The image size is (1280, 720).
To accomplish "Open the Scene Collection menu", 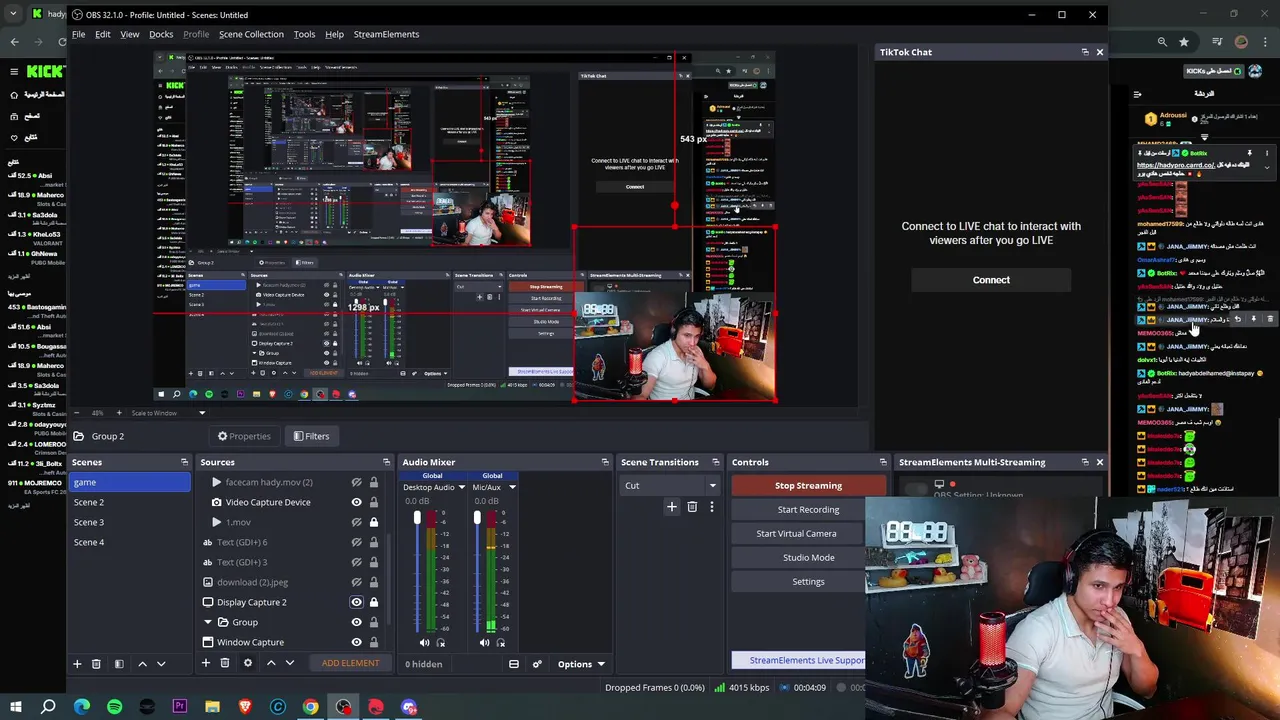I will (251, 34).
